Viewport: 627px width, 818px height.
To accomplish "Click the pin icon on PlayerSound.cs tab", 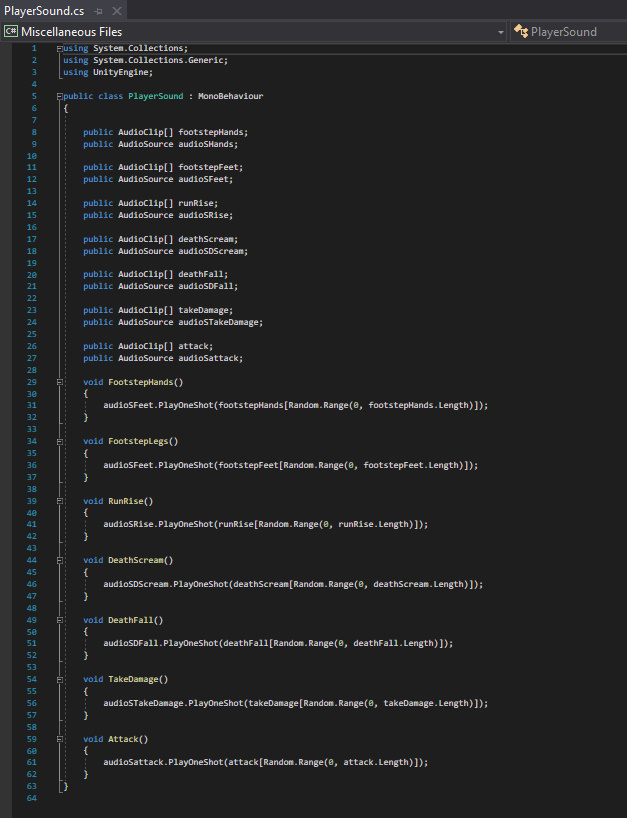I will [98, 11].
